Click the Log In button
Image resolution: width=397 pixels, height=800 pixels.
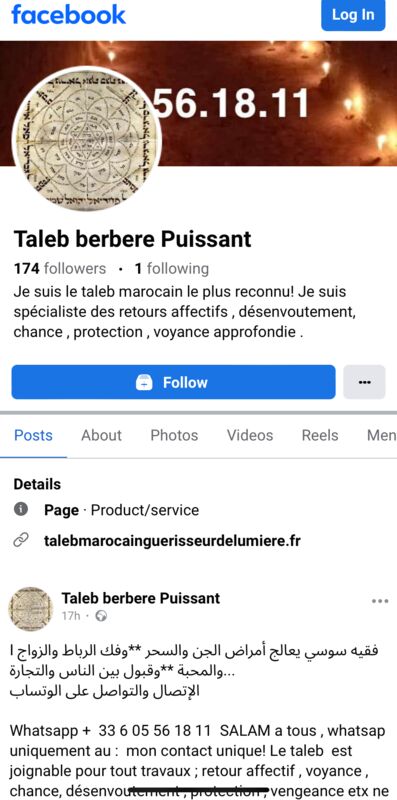pos(353,15)
